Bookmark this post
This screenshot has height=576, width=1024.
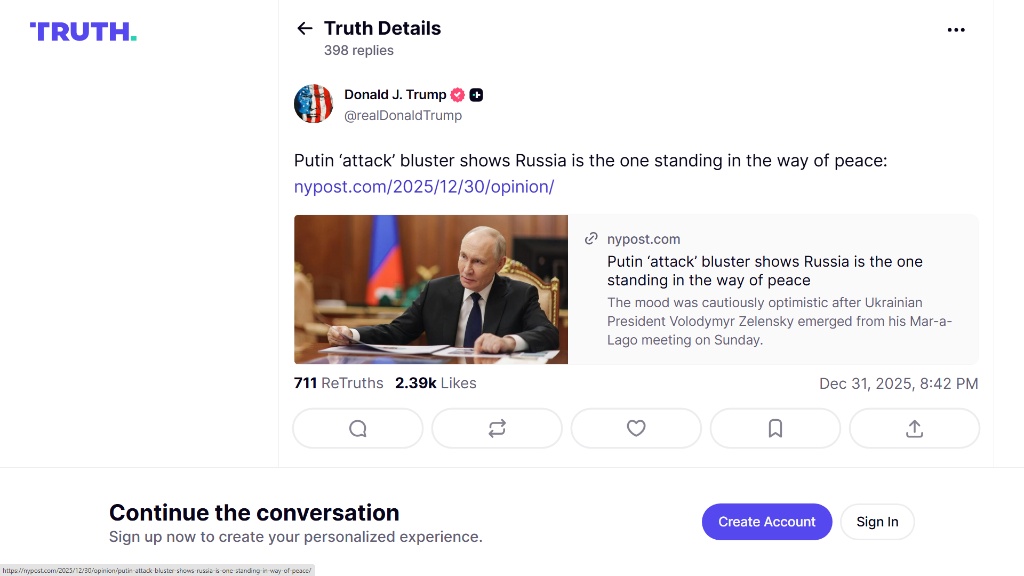point(775,428)
